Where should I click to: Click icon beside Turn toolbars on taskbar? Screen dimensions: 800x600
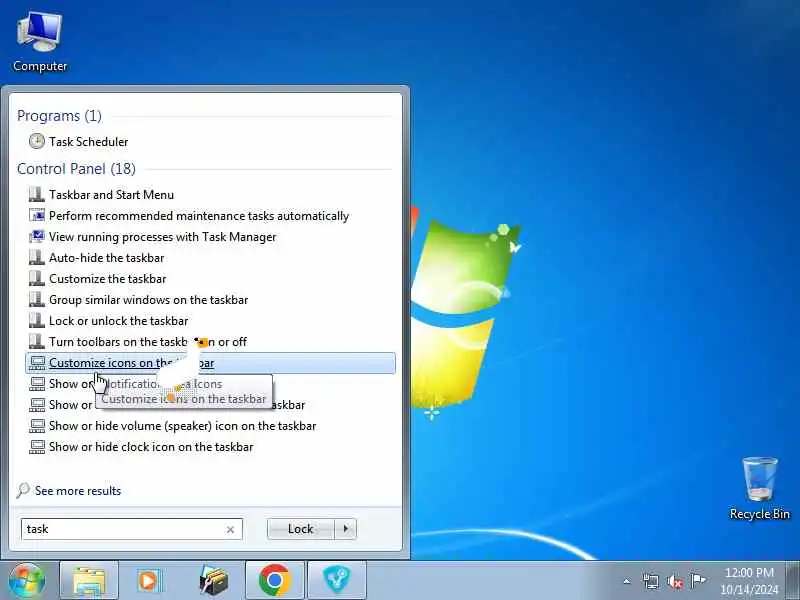[37, 341]
